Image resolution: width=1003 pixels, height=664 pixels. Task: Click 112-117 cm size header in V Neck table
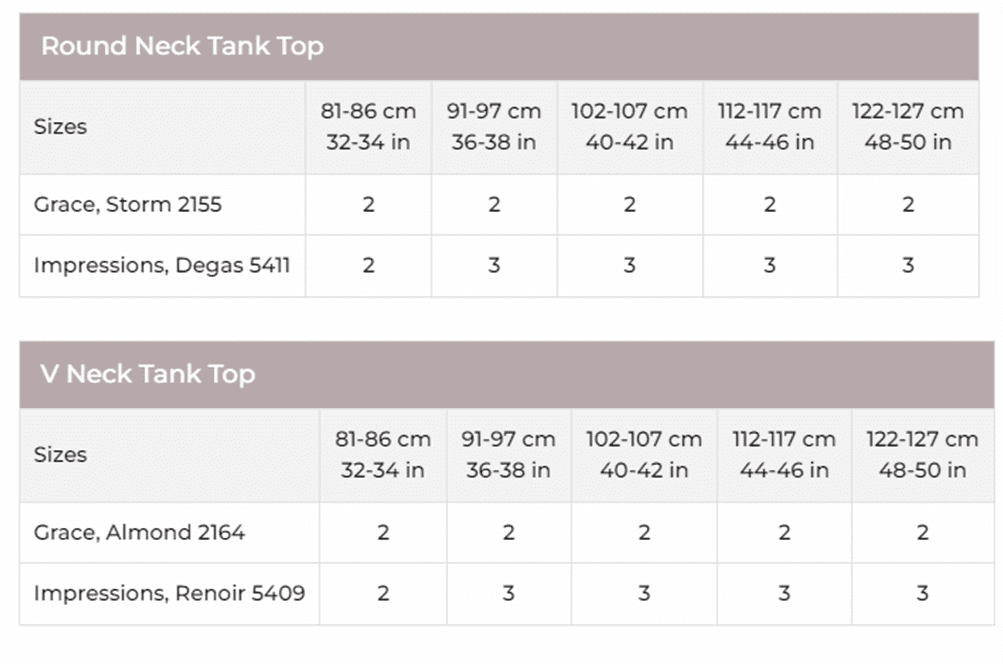[x=784, y=455]
